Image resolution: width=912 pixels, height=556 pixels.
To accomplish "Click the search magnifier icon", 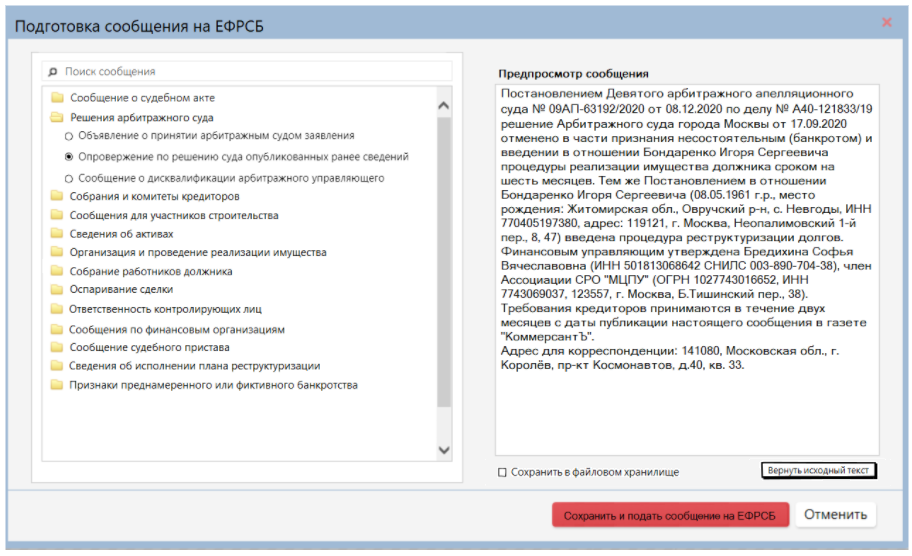I will [54, 72].
